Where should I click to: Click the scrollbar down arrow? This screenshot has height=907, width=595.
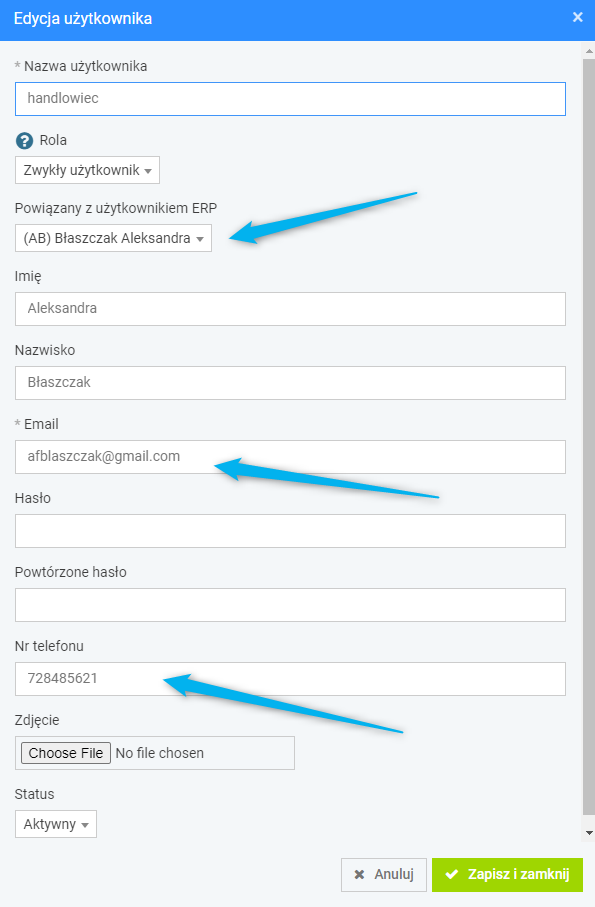(x=589, y=833)
